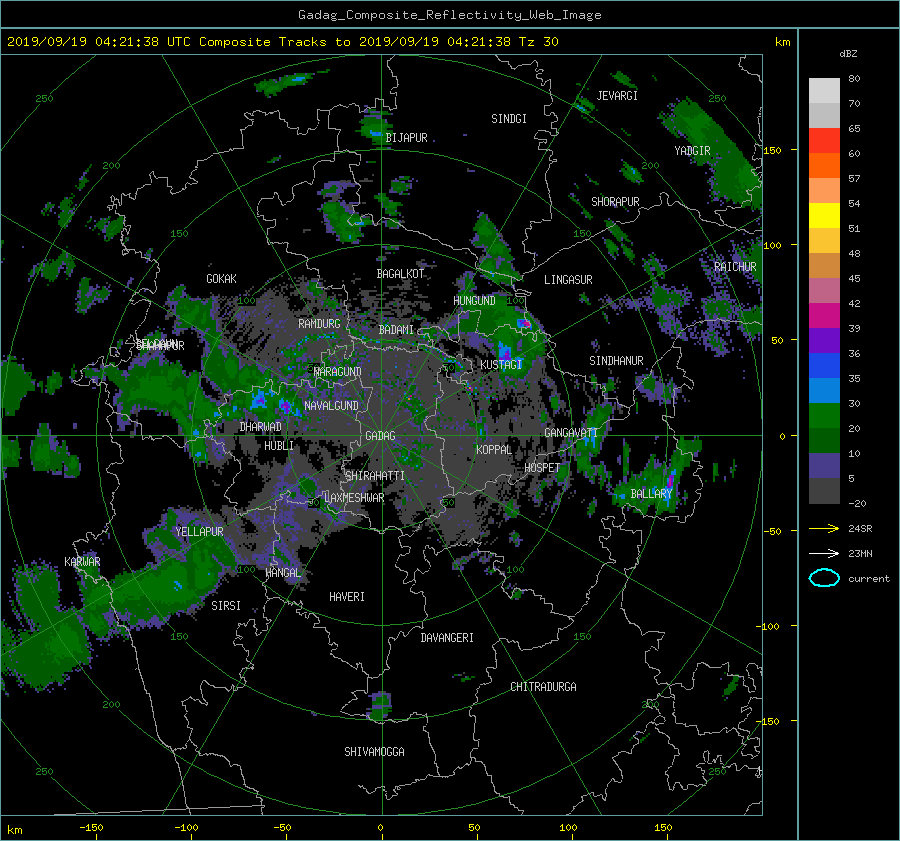Click the KARWAR city label
The width and height of the screenshot is (900, 841).
pyautogui.click(x=82, y=561)
